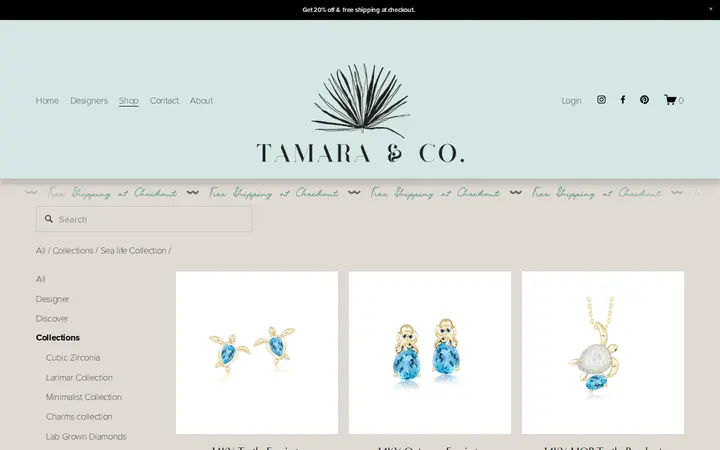Open the Larimar Collection
720x450 pixels.
point(79,377)
